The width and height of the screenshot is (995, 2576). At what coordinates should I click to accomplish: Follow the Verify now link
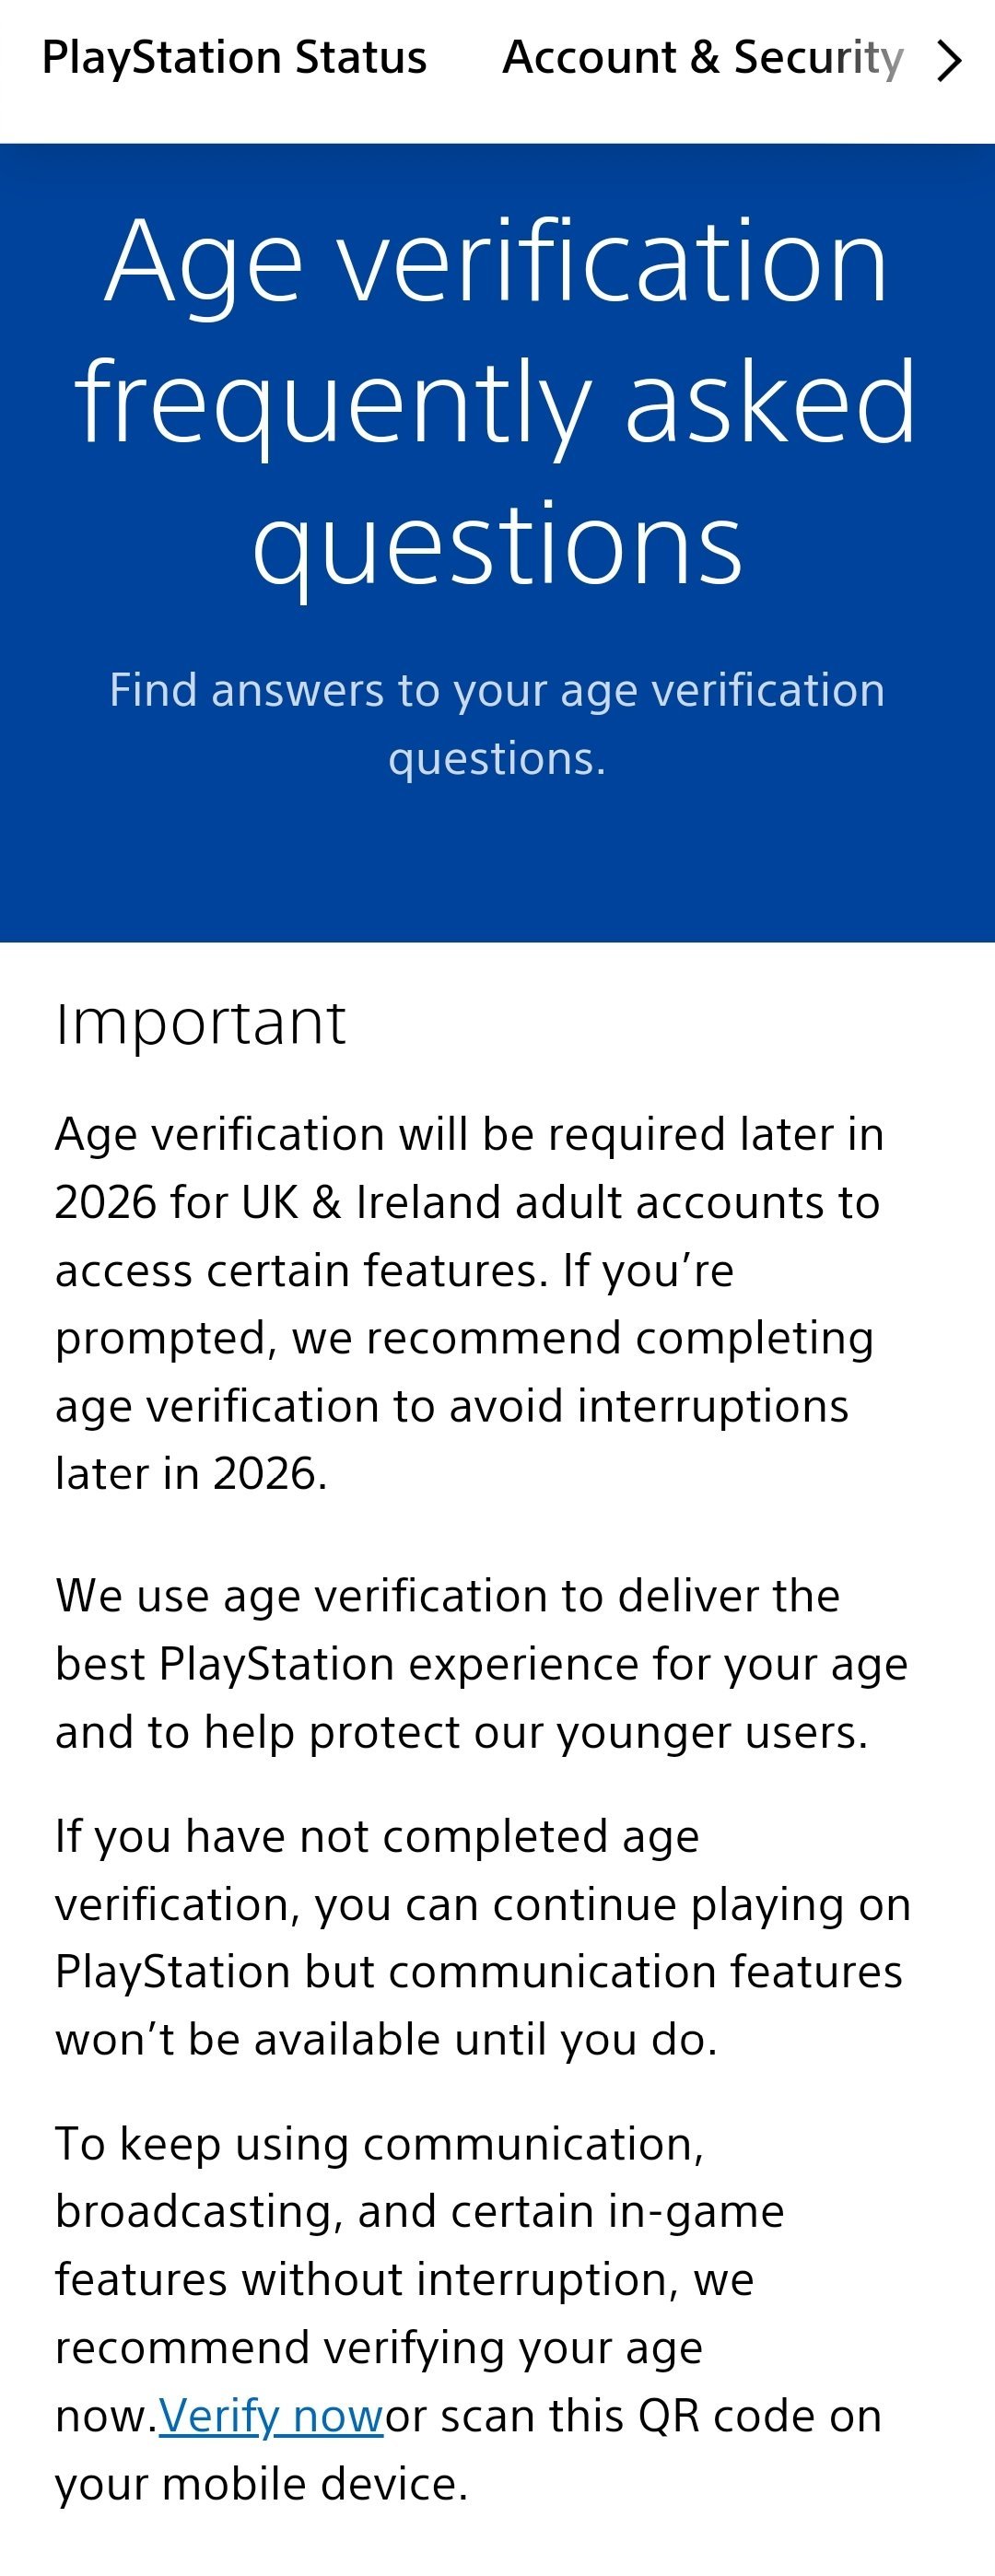point(271,2416)
